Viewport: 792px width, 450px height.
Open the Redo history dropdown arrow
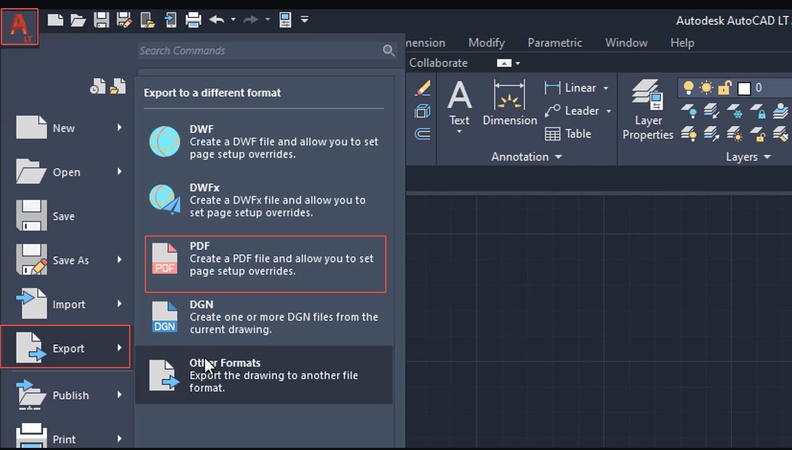(x=267, y=20)
